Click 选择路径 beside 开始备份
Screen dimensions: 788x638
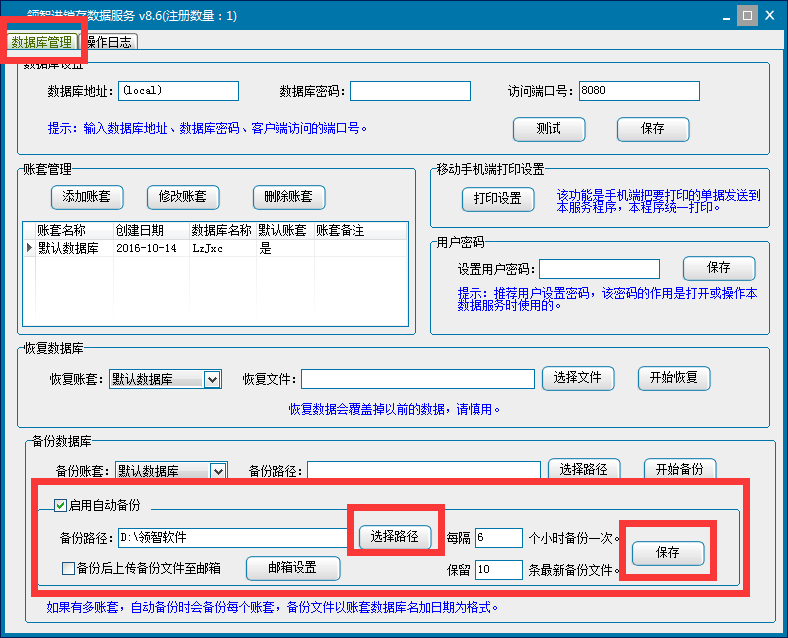(584, 469)
